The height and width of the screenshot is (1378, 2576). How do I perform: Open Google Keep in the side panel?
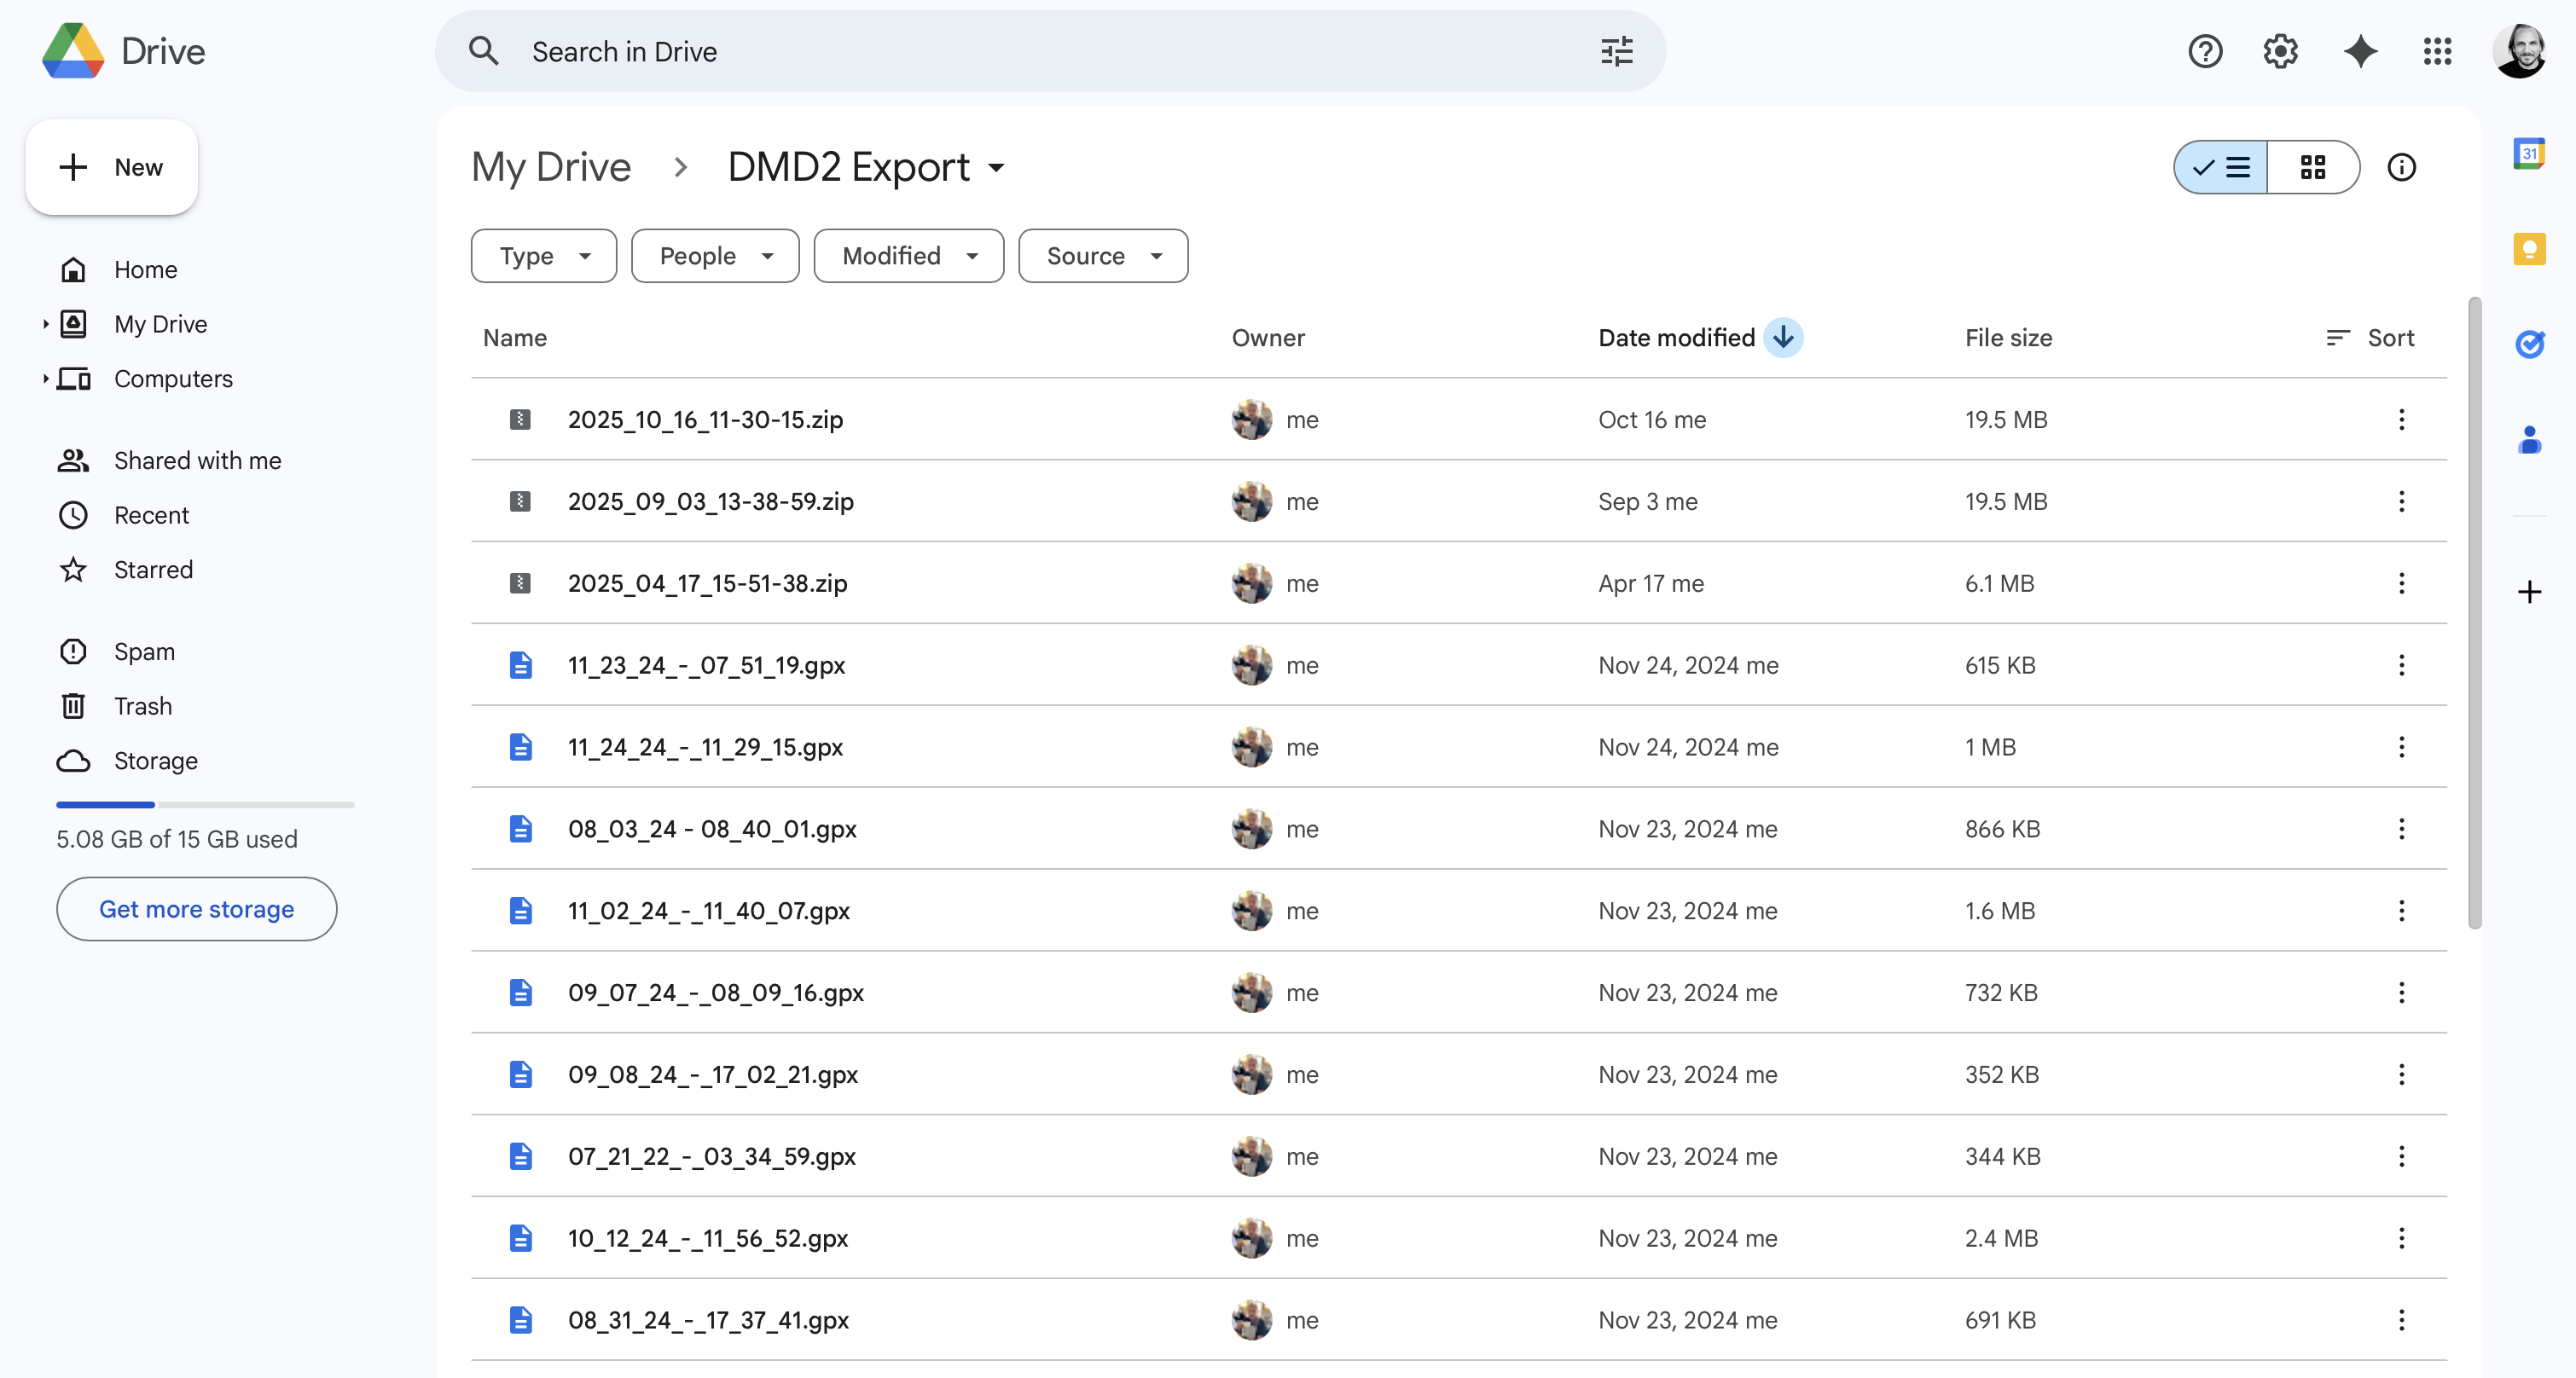coord(2530,248)
